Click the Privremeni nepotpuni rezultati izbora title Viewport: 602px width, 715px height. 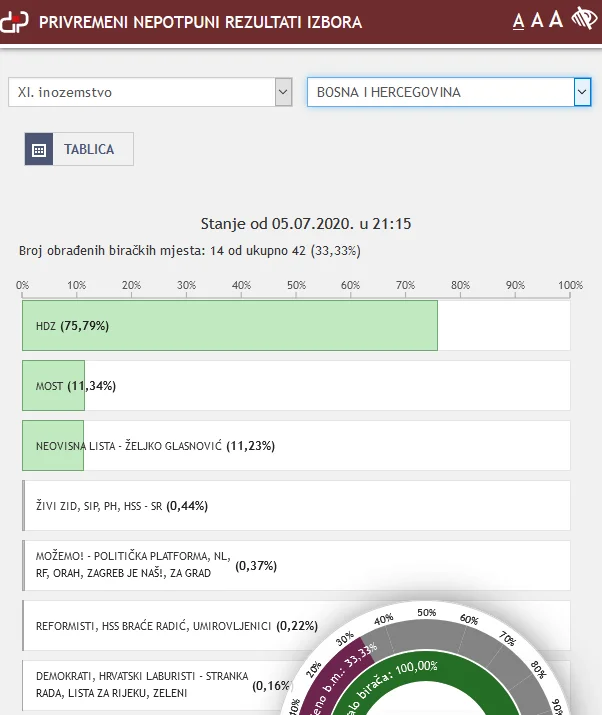click(x=200, y=21)
